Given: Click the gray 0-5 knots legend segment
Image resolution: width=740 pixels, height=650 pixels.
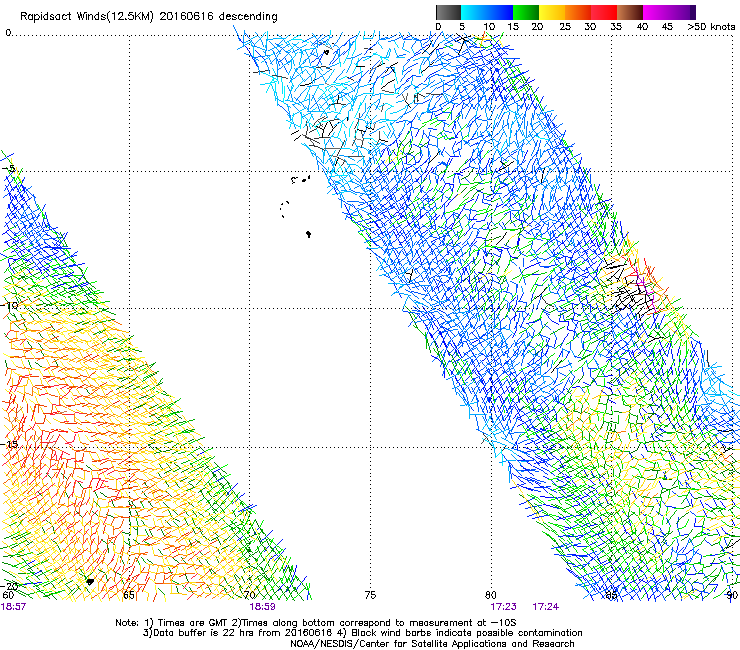Looking at the screenshot, I should point(448,12).
